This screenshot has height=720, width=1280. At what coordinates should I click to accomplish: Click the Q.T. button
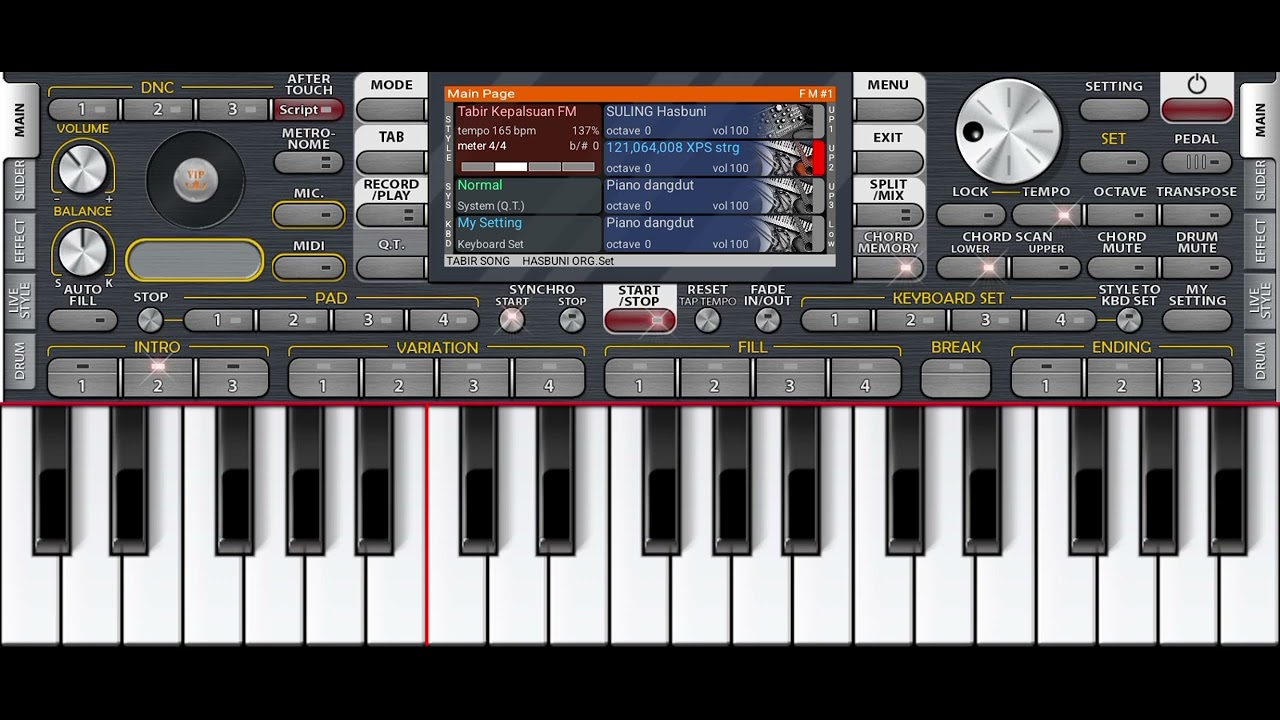click(x=391, y=267)
